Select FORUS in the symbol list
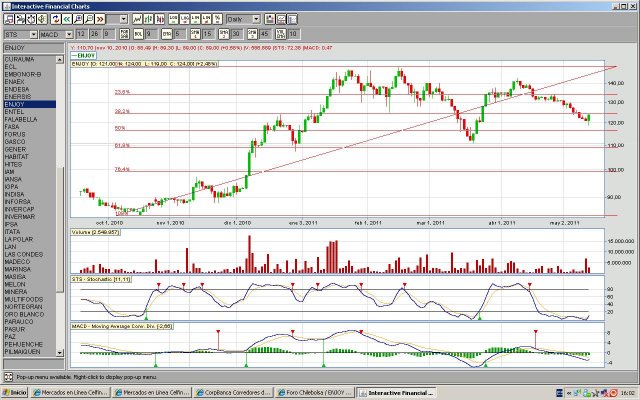 pyautogui.click(x=29, y=134)
